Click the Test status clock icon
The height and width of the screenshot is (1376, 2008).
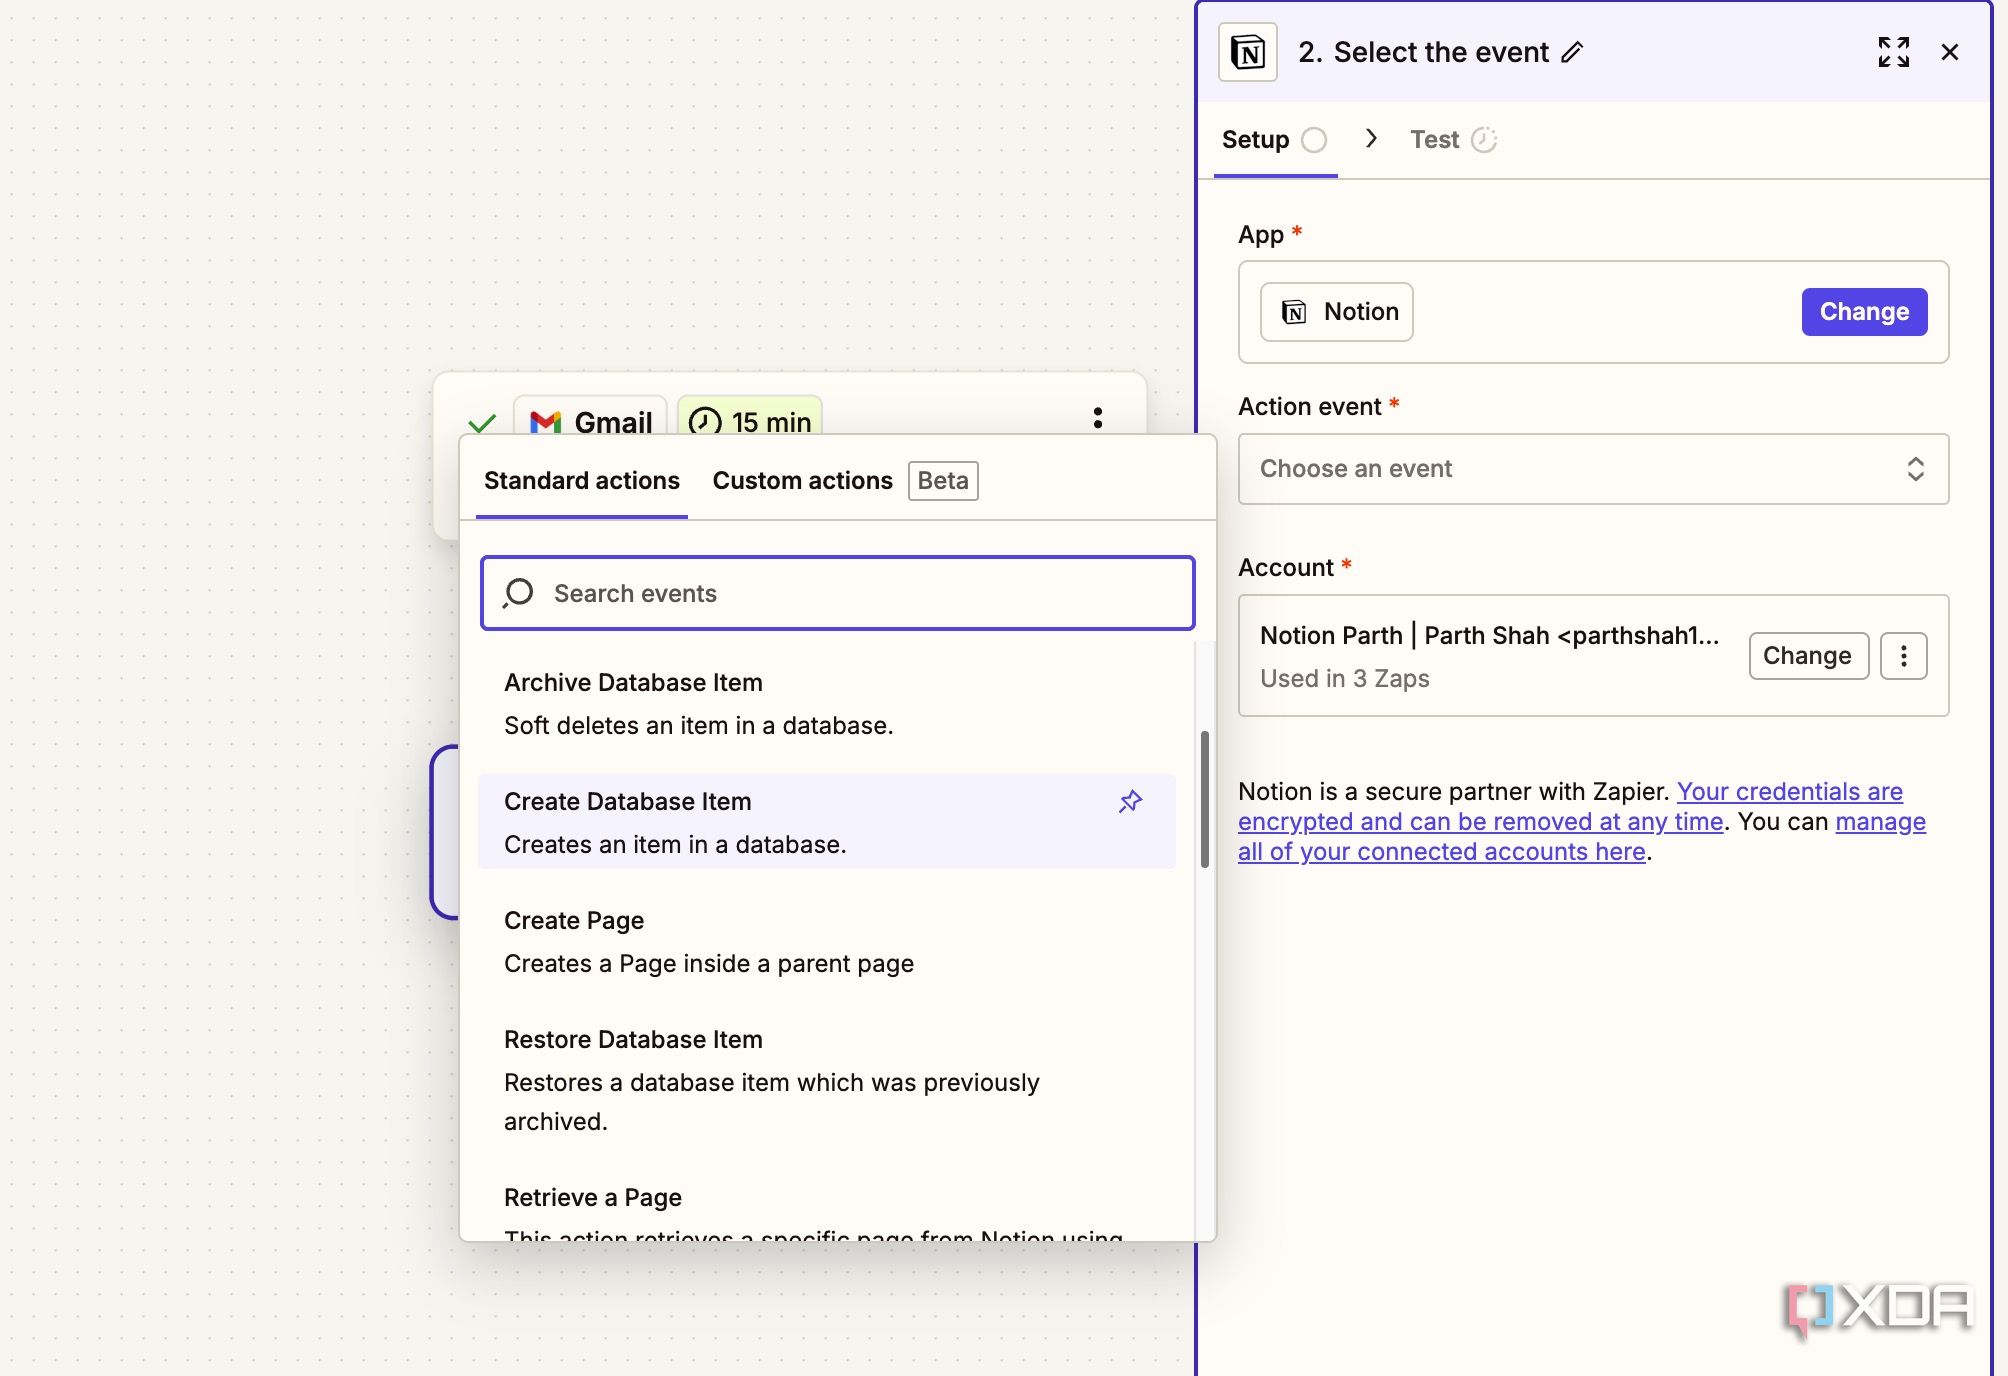1484,140
